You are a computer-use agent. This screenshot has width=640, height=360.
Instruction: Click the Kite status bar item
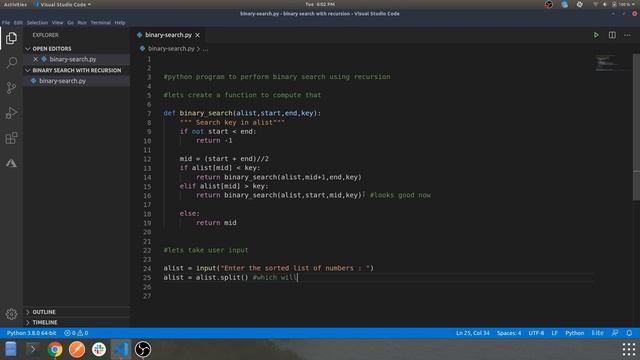[x=598, y=333]
